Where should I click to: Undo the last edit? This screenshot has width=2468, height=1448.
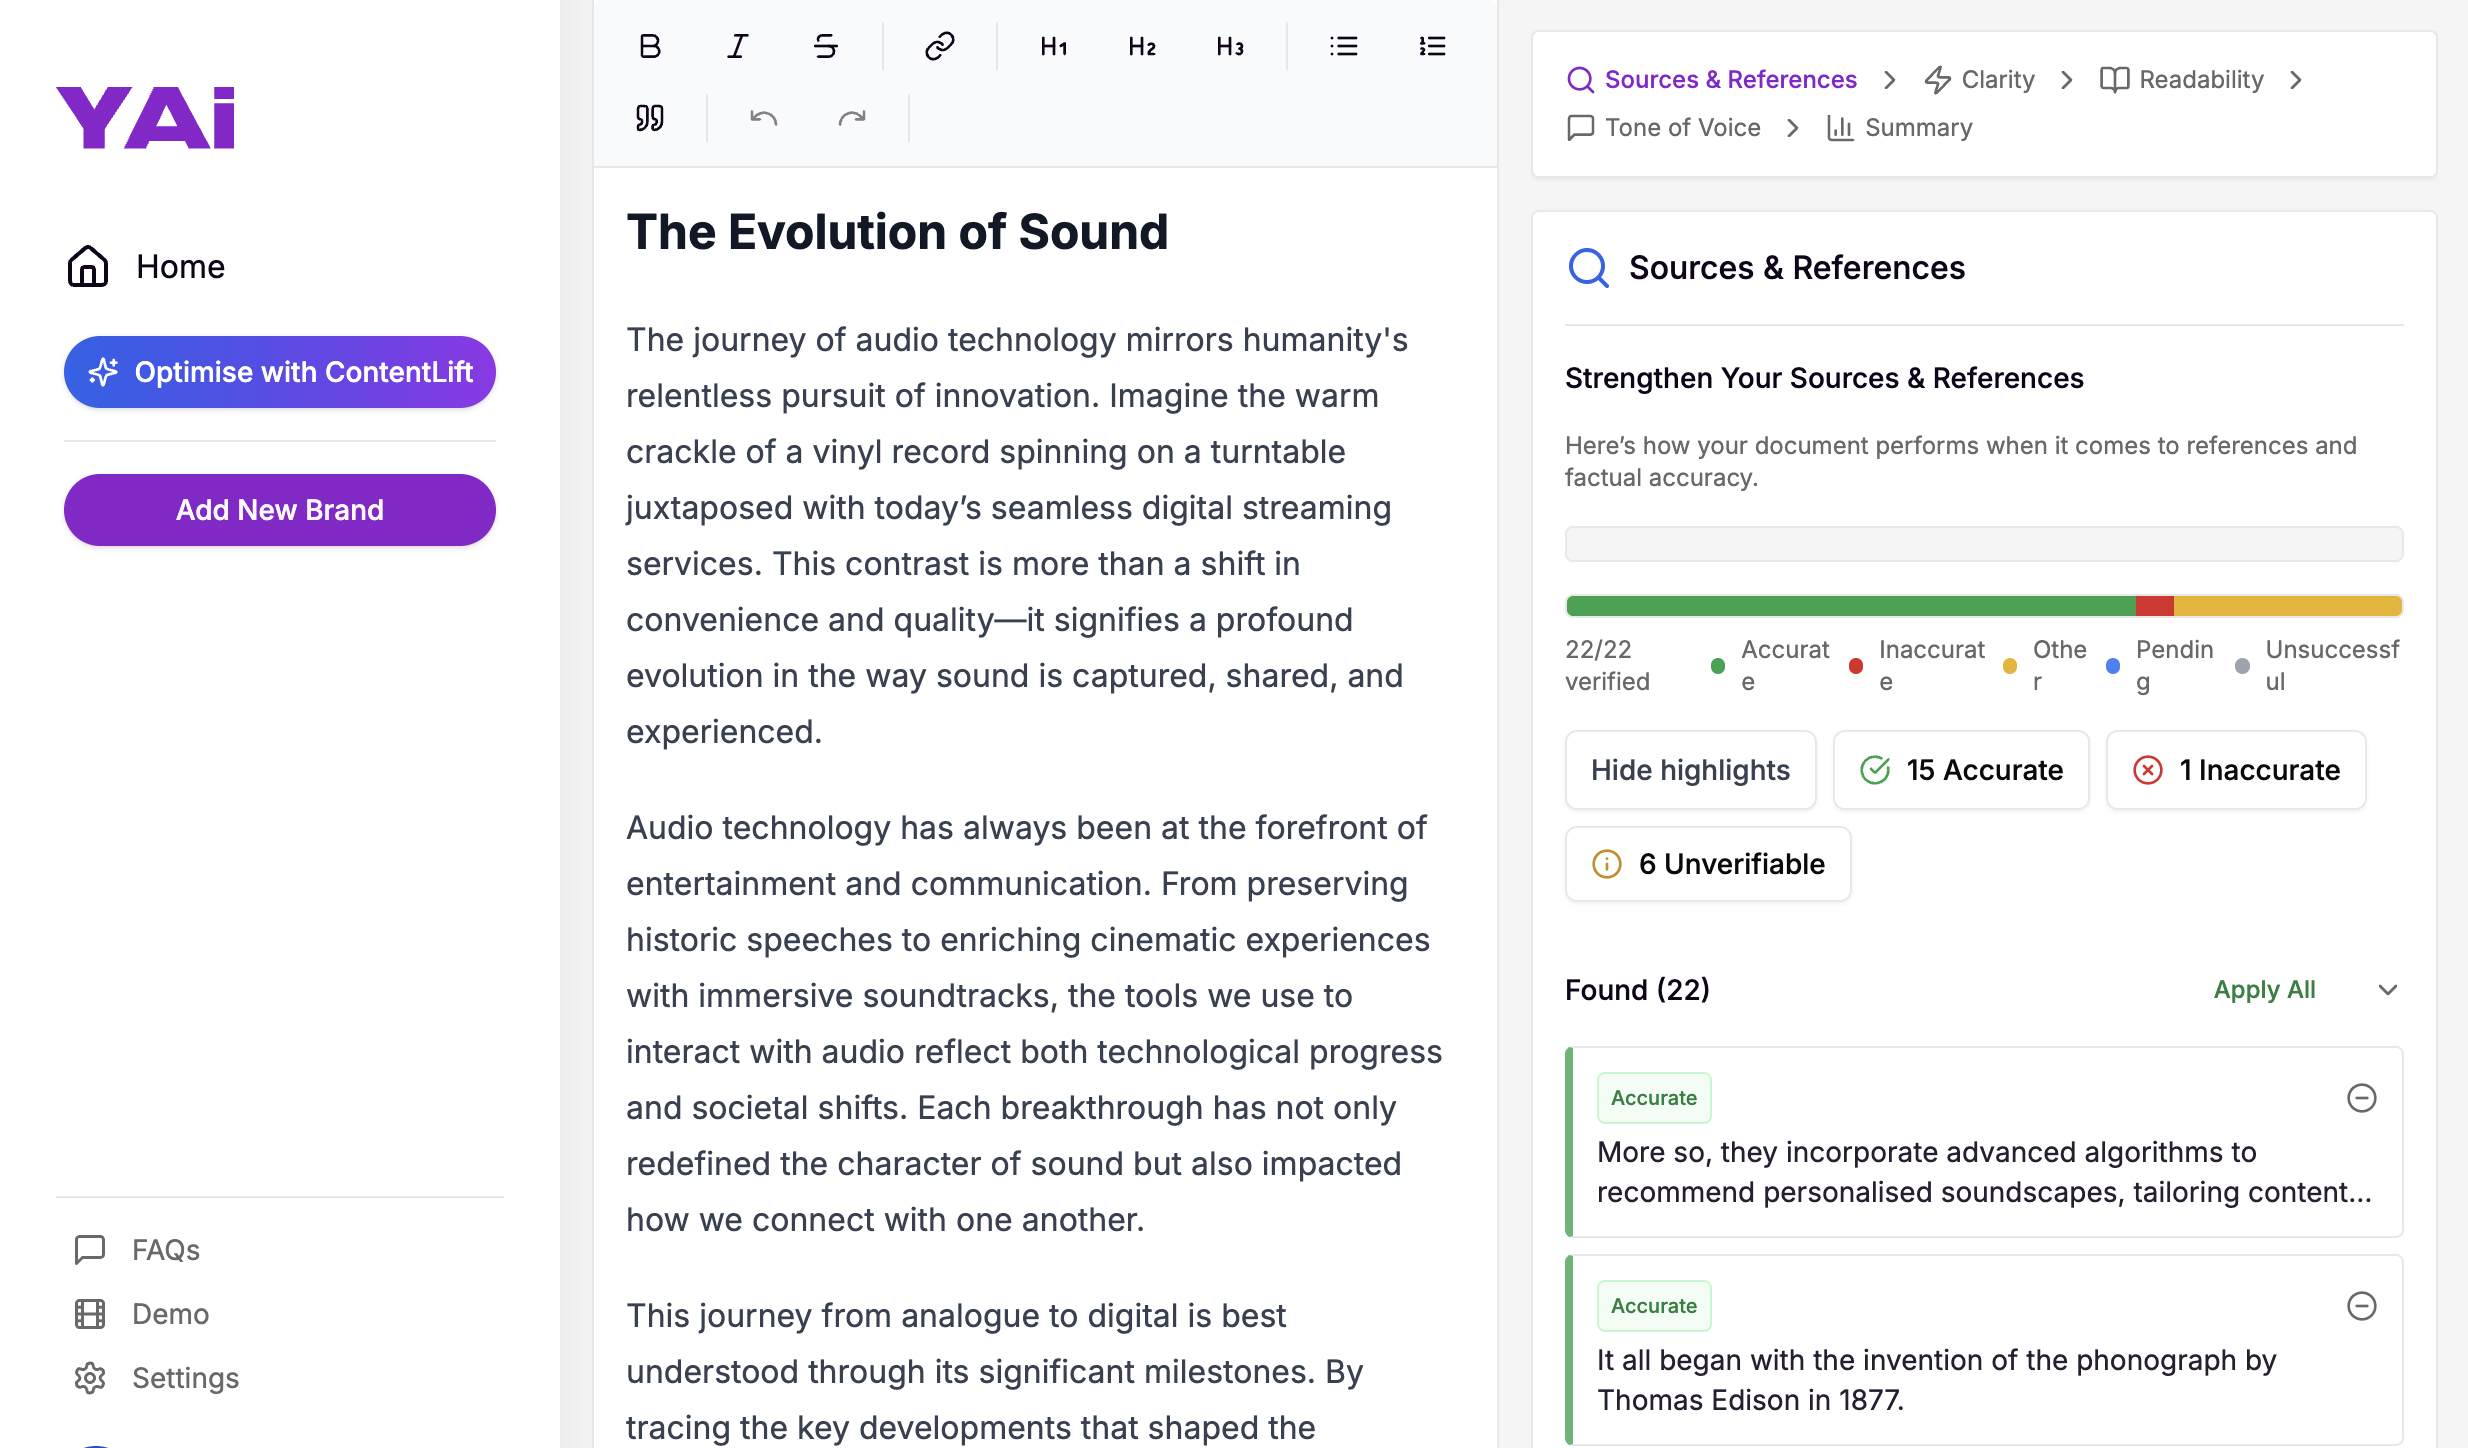763,117
